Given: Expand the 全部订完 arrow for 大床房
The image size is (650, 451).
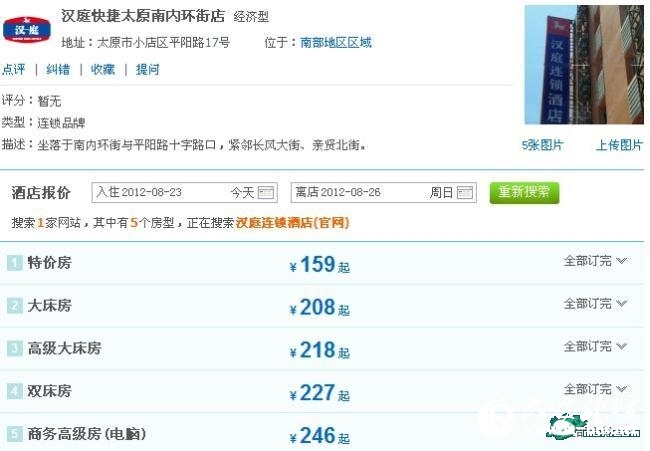Looking at the screenshot, I should coord(621,303).
